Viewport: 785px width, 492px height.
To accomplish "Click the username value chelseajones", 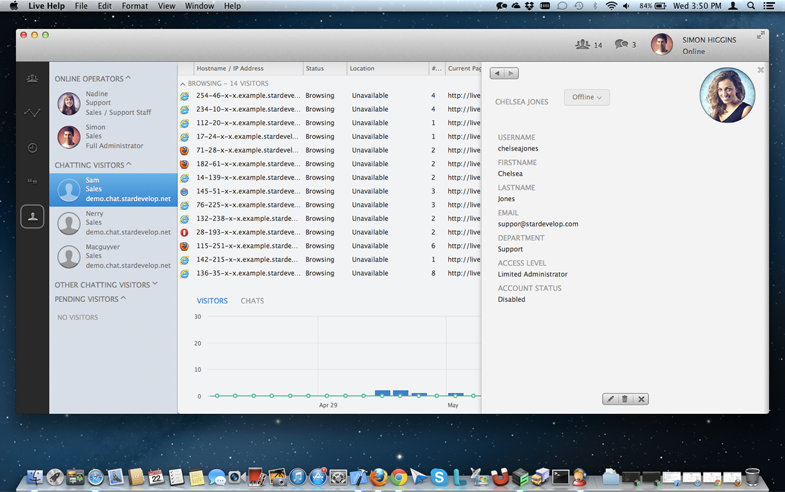I will click(x=518, y=149).
